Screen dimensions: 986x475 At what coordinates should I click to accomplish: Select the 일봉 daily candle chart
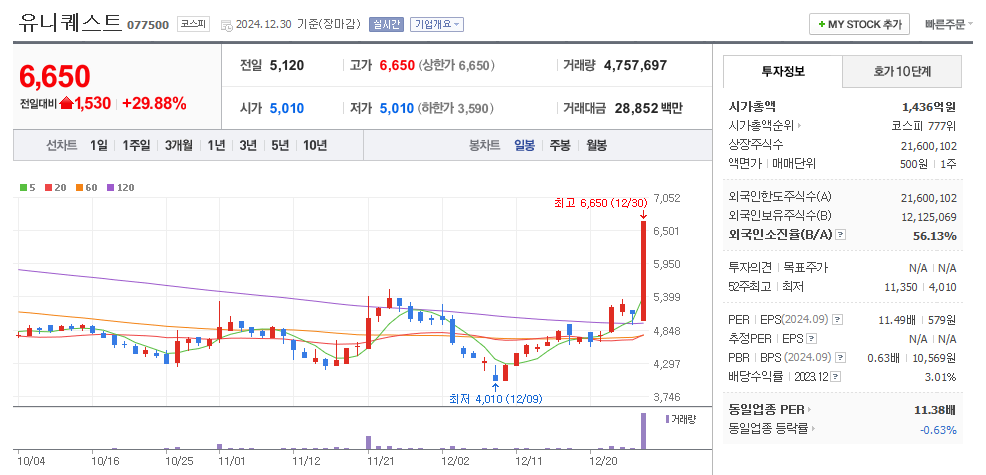pos(524,145)
